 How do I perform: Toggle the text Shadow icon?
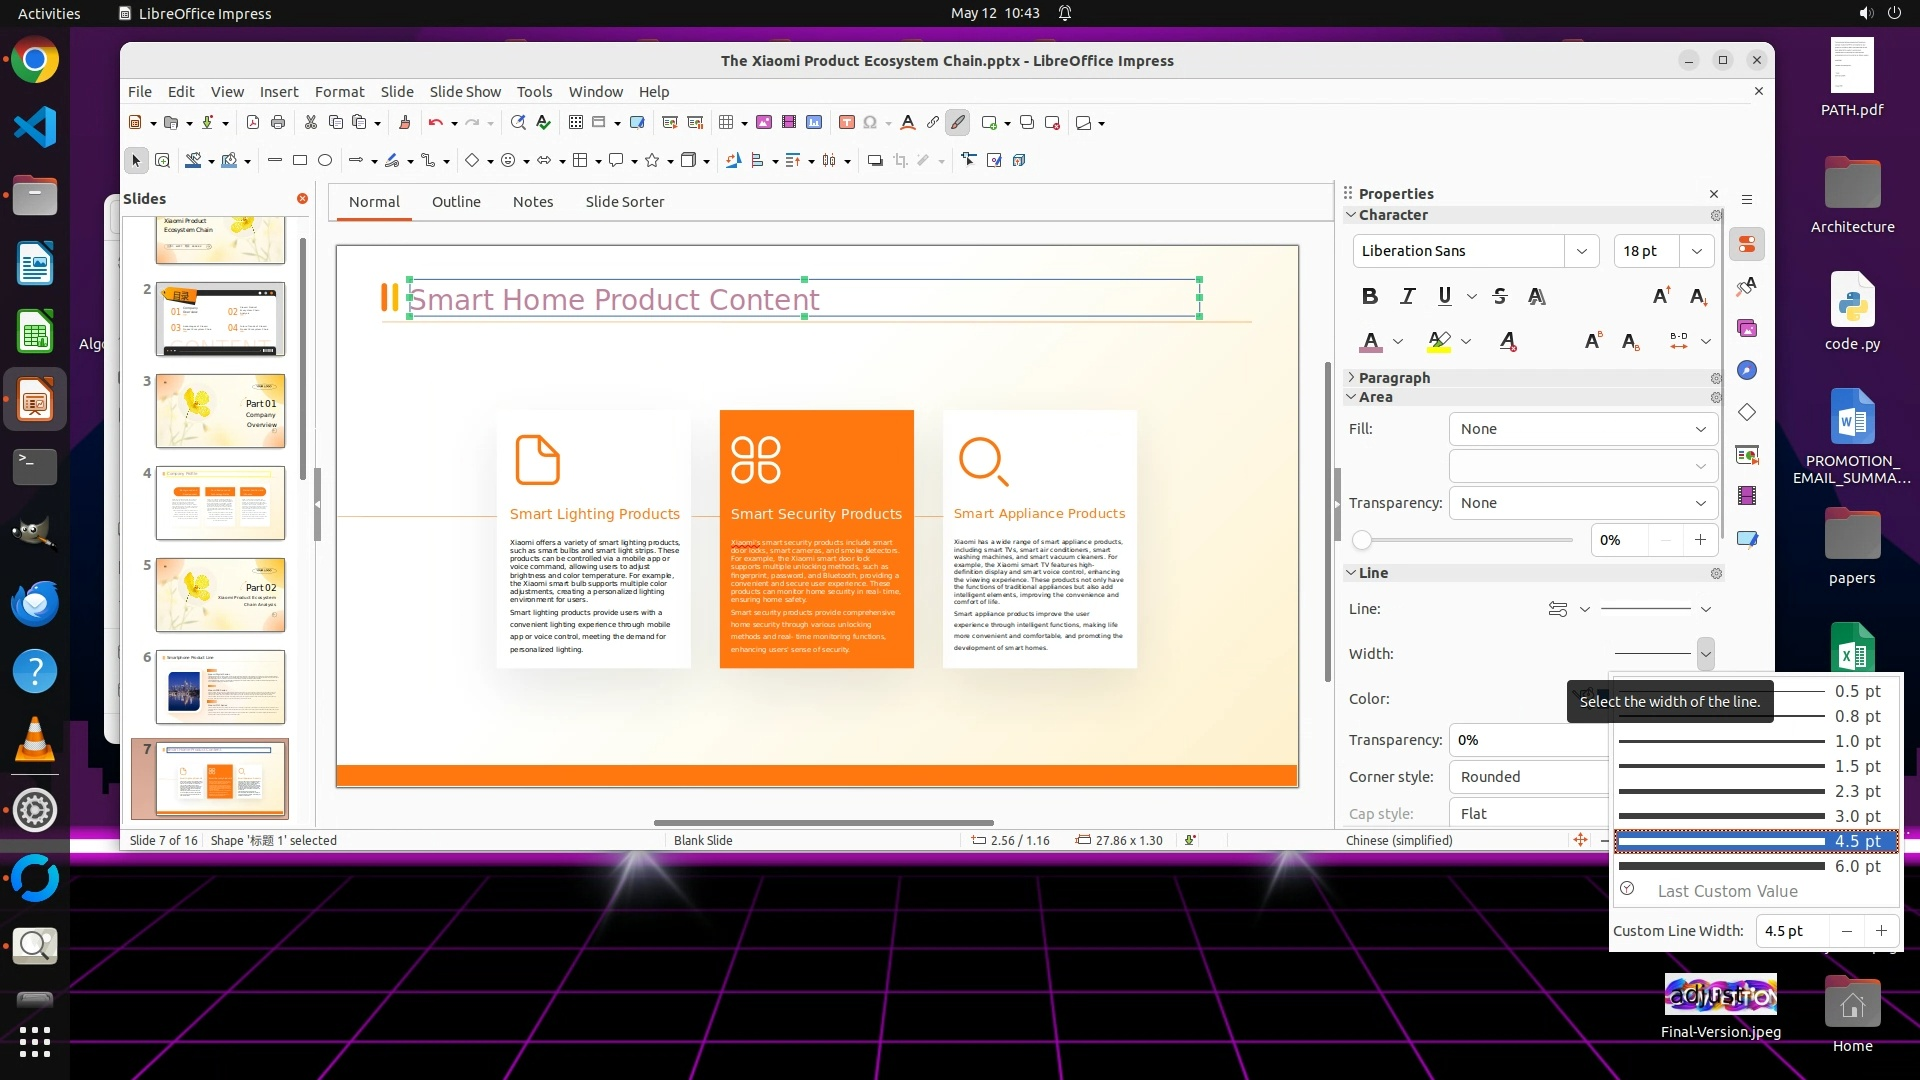click(x=1537, y=296)
